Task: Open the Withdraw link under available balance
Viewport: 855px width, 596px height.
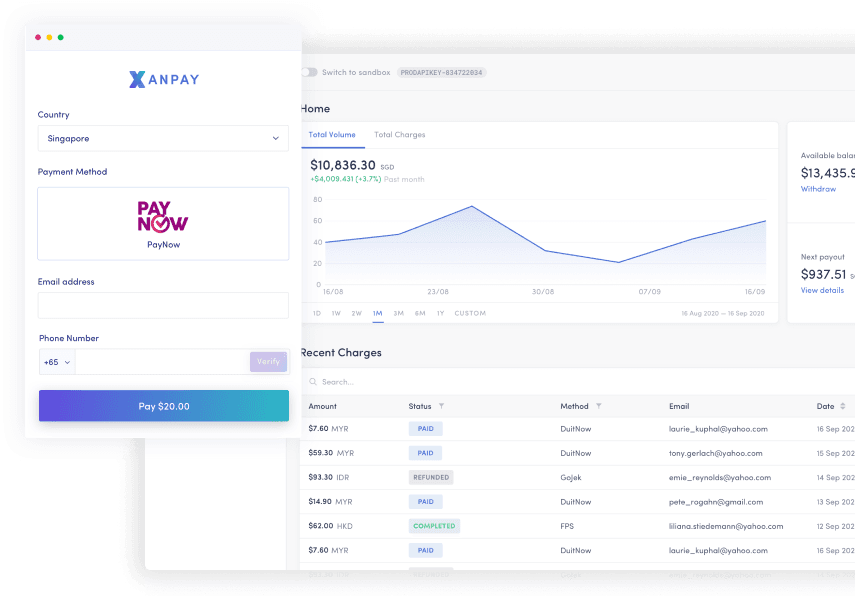Action: click(x=818, y=189)
